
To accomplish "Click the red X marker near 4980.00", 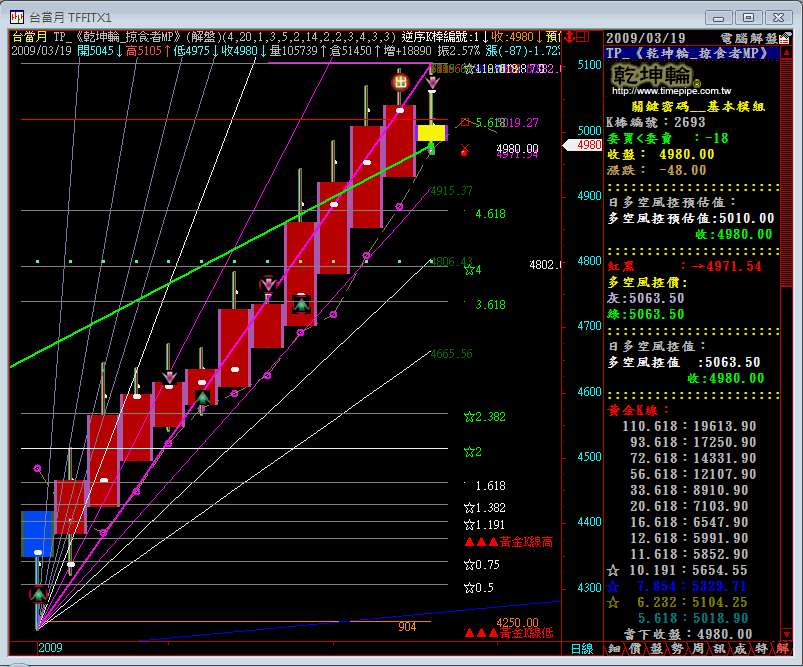I will coord(464,150).
